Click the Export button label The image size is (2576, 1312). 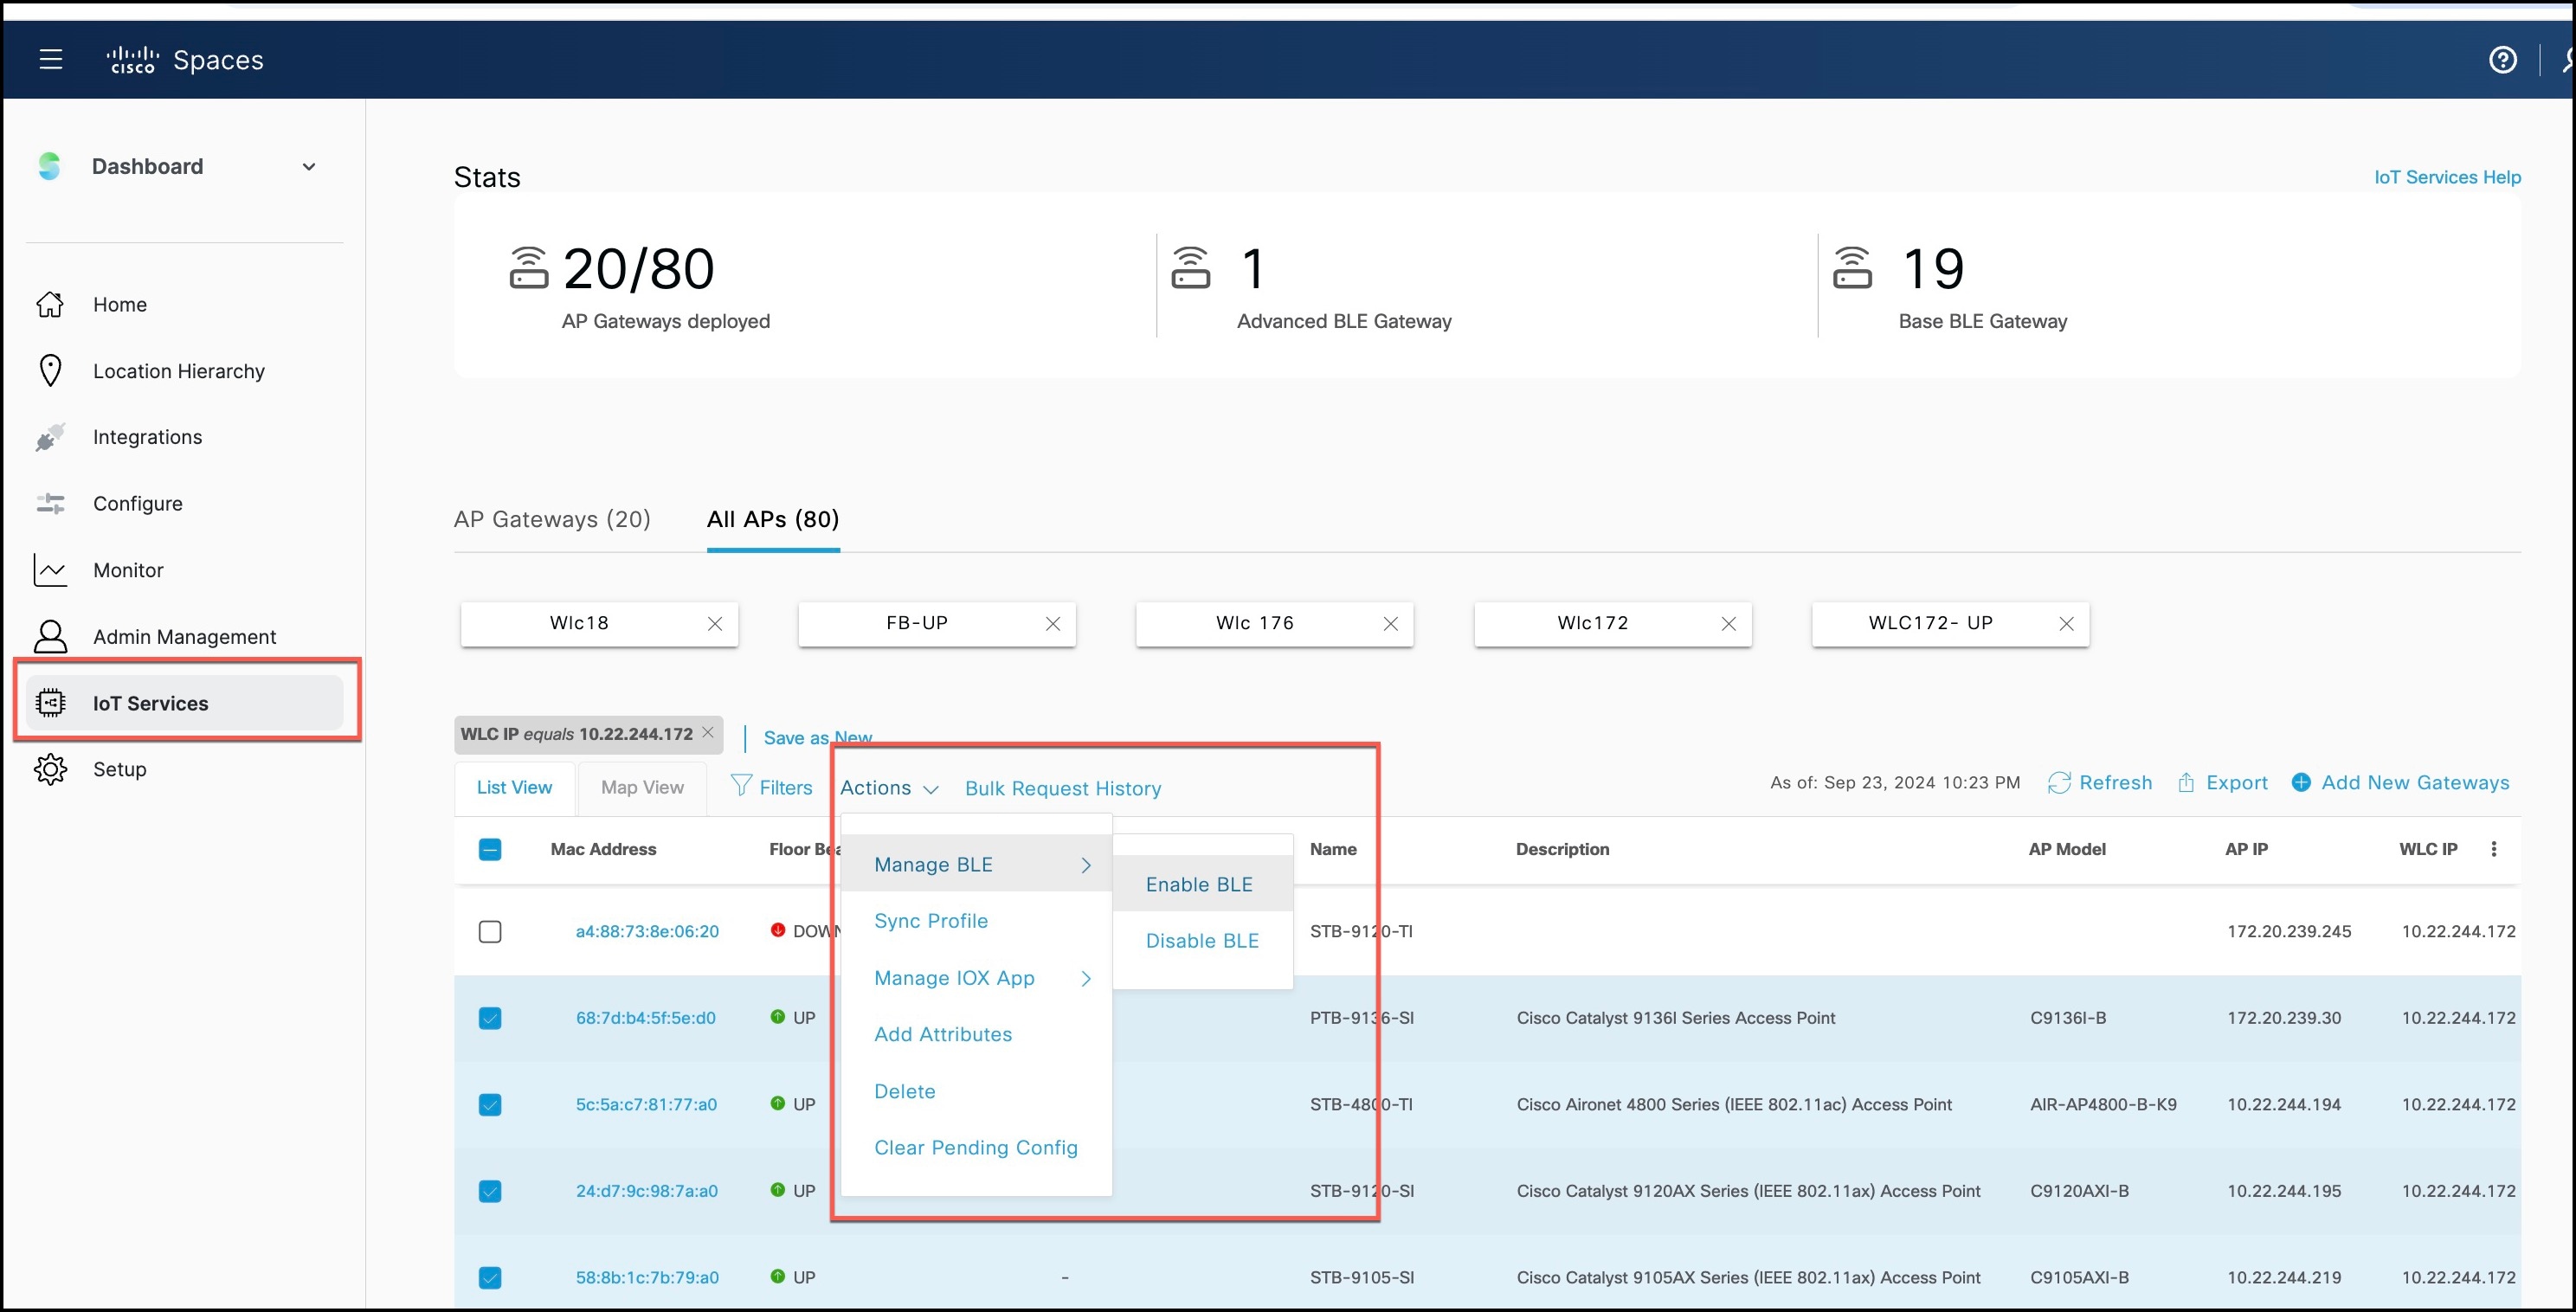click(2236, 783)
